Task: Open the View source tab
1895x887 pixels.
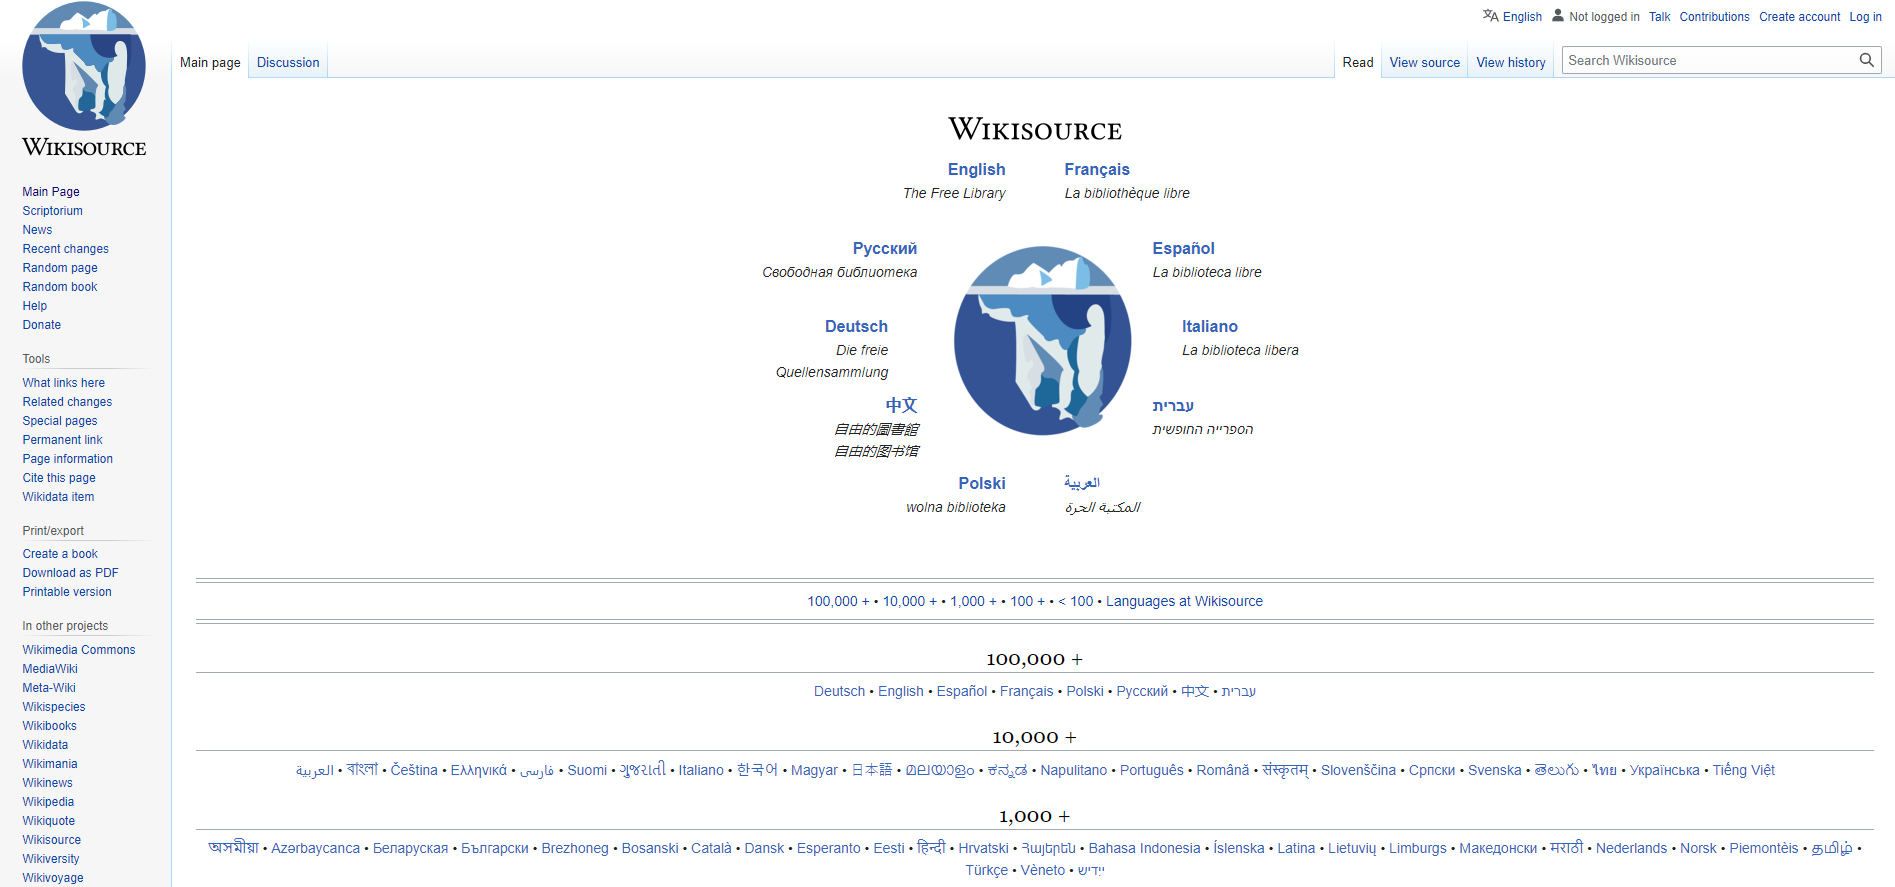Action: [1424, 62]
